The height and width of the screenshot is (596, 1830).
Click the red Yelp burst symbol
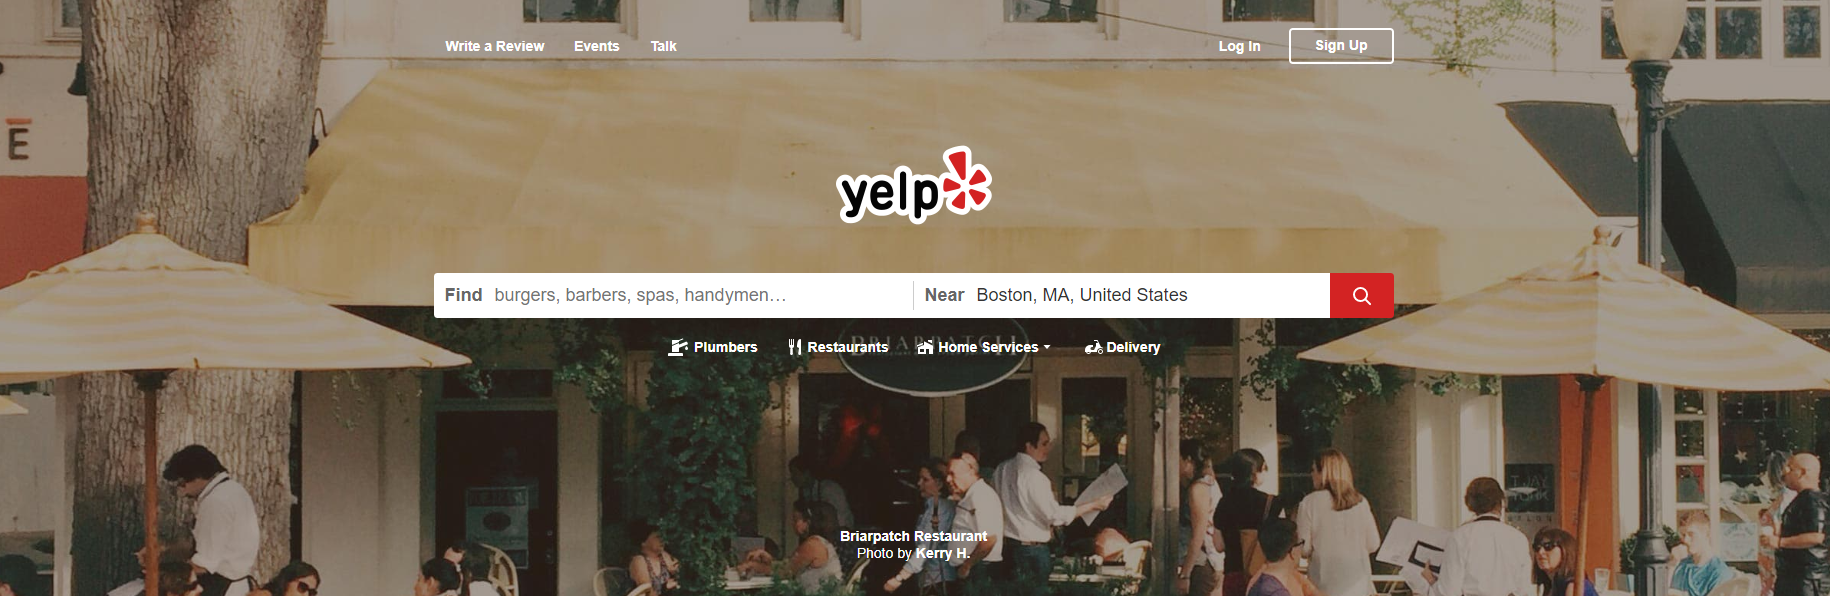point(966,179)
